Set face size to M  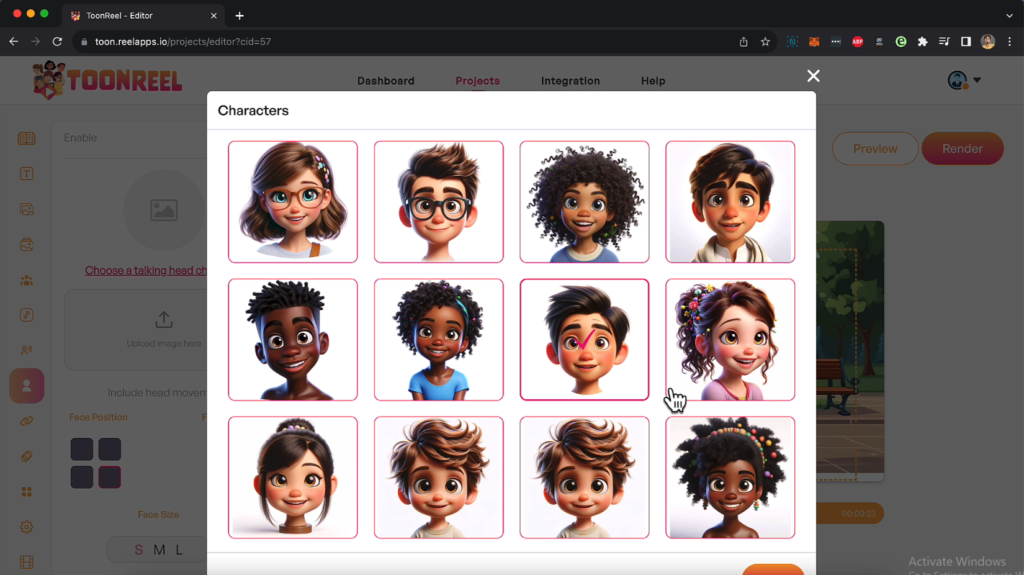[159, 550]
